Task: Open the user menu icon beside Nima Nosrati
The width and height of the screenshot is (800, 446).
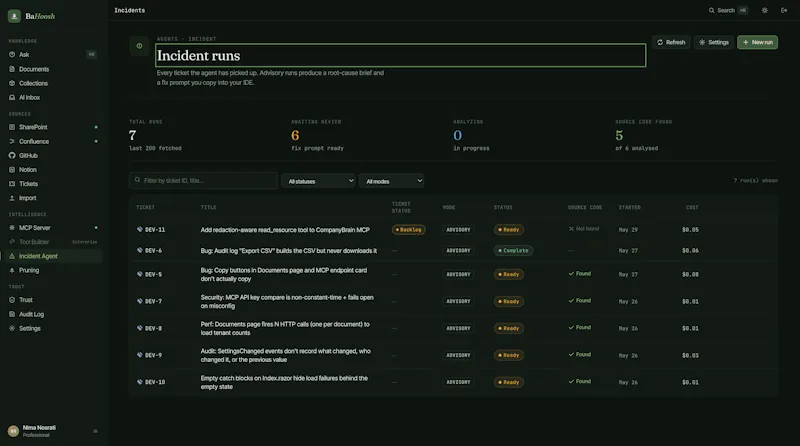Action: (x=95, y=431)
